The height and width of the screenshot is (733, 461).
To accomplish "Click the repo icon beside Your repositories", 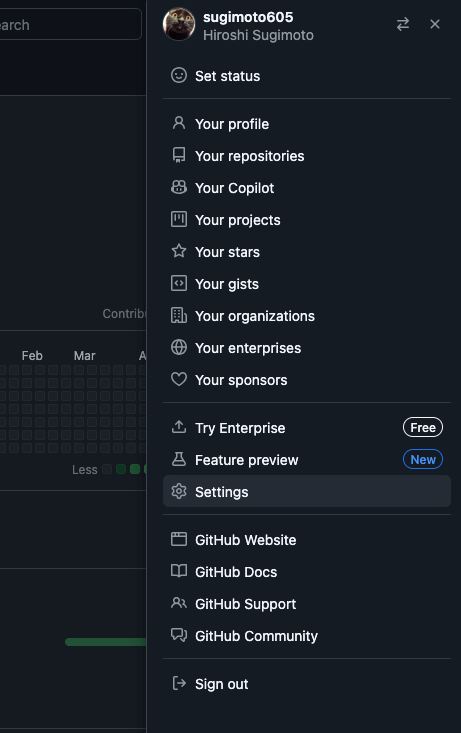I will [179, 155].
